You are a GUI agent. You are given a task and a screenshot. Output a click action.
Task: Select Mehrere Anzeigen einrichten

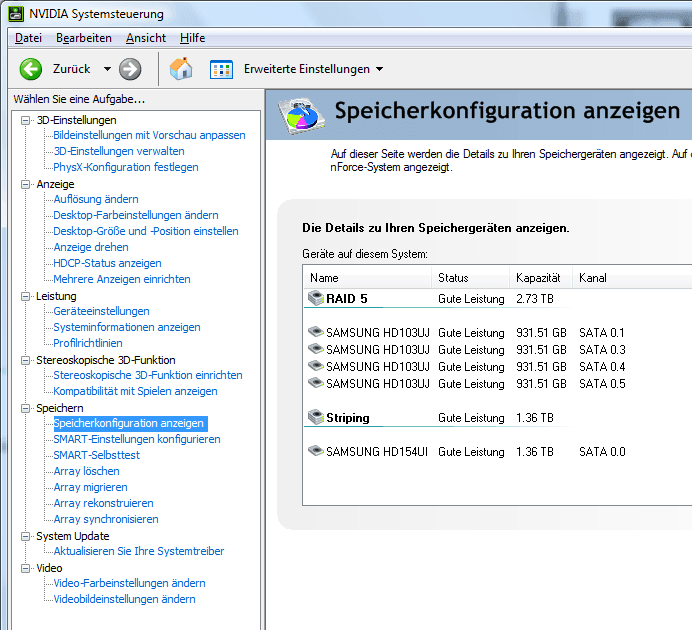(122, 279)
